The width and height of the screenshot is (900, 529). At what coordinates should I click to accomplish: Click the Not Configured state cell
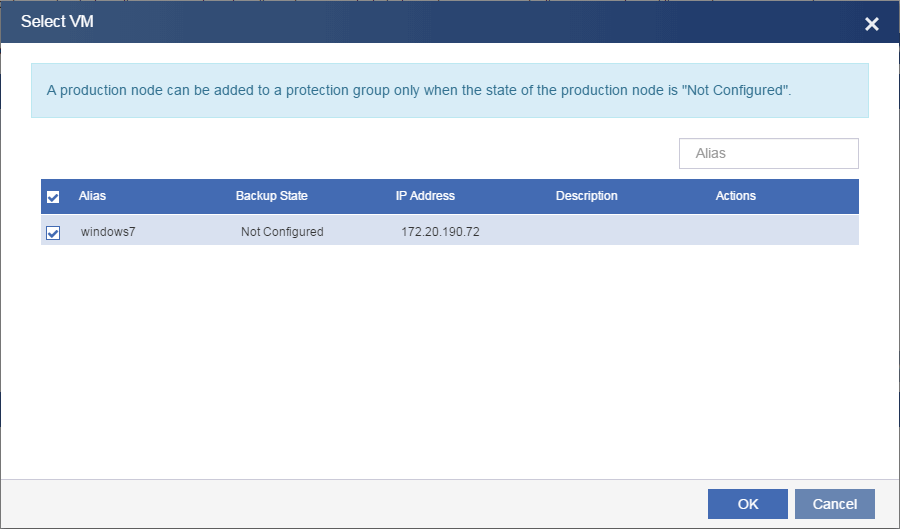coord(282,232)
